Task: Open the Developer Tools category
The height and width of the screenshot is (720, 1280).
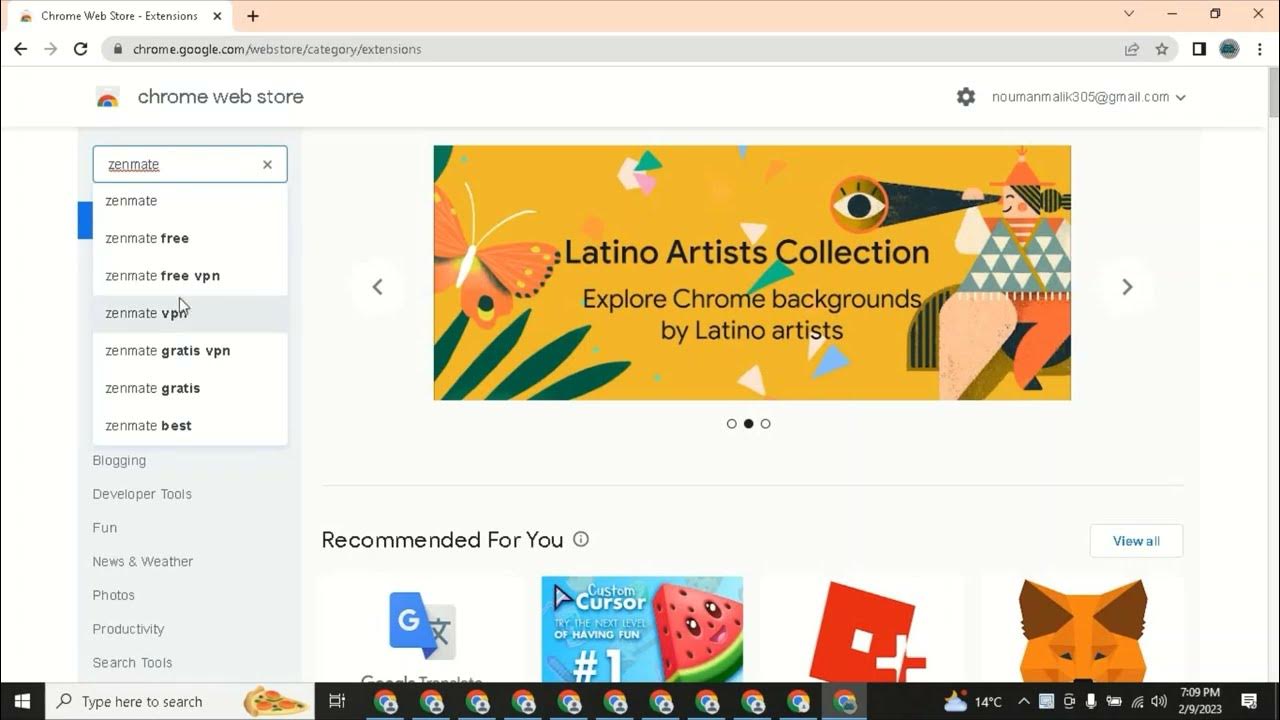Action: pos(142,494)
